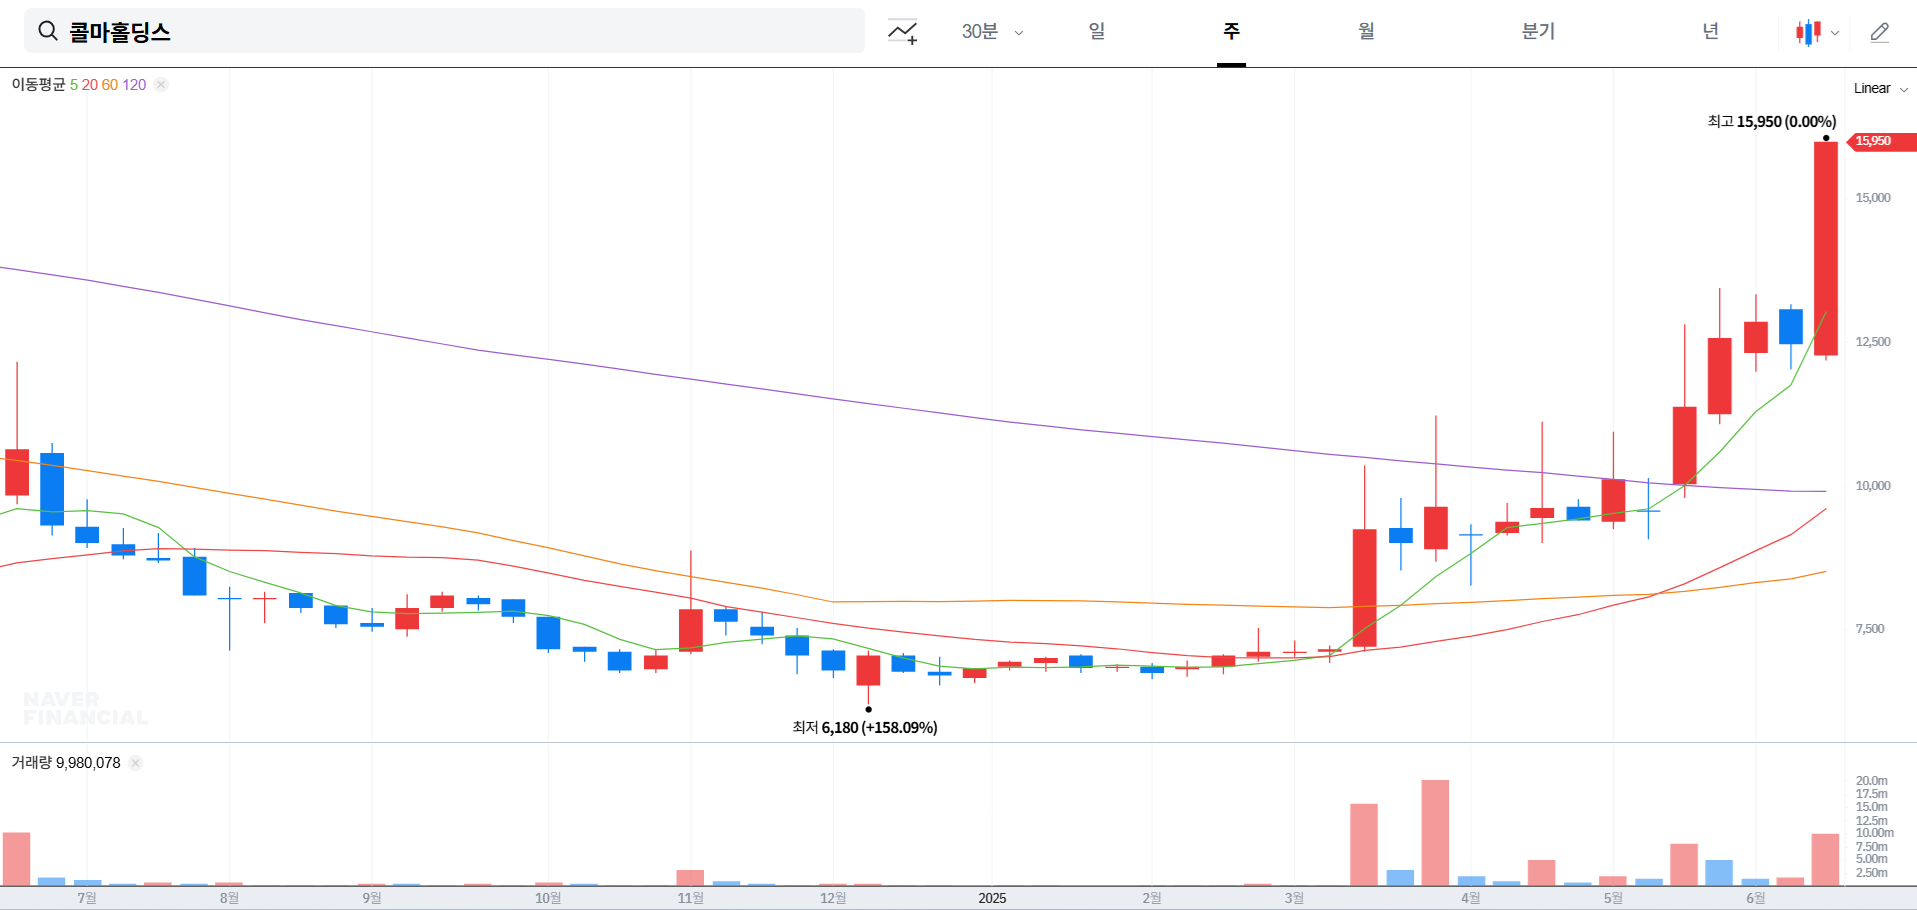Click the 7,500 price axis label
The image size is (1917, 910).
point(1870,628)
